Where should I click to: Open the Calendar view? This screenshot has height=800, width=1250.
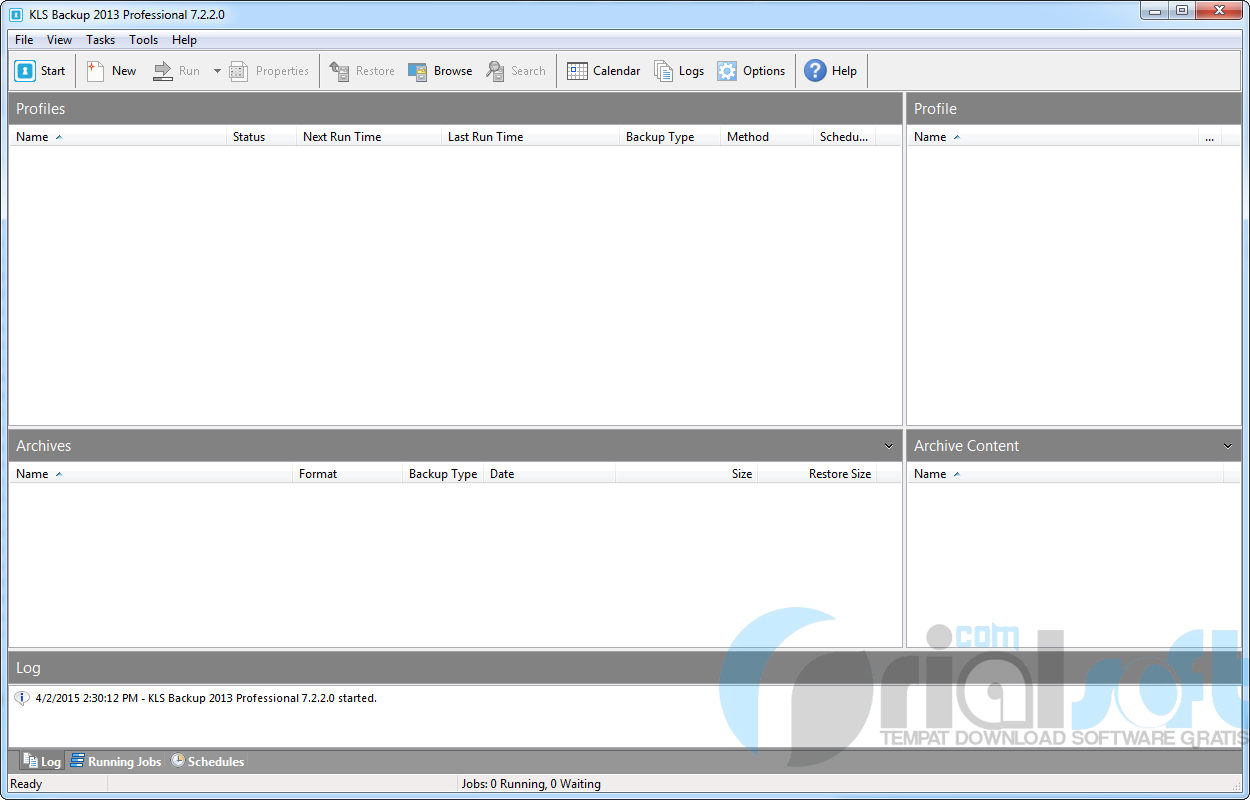tap(603, 71)
